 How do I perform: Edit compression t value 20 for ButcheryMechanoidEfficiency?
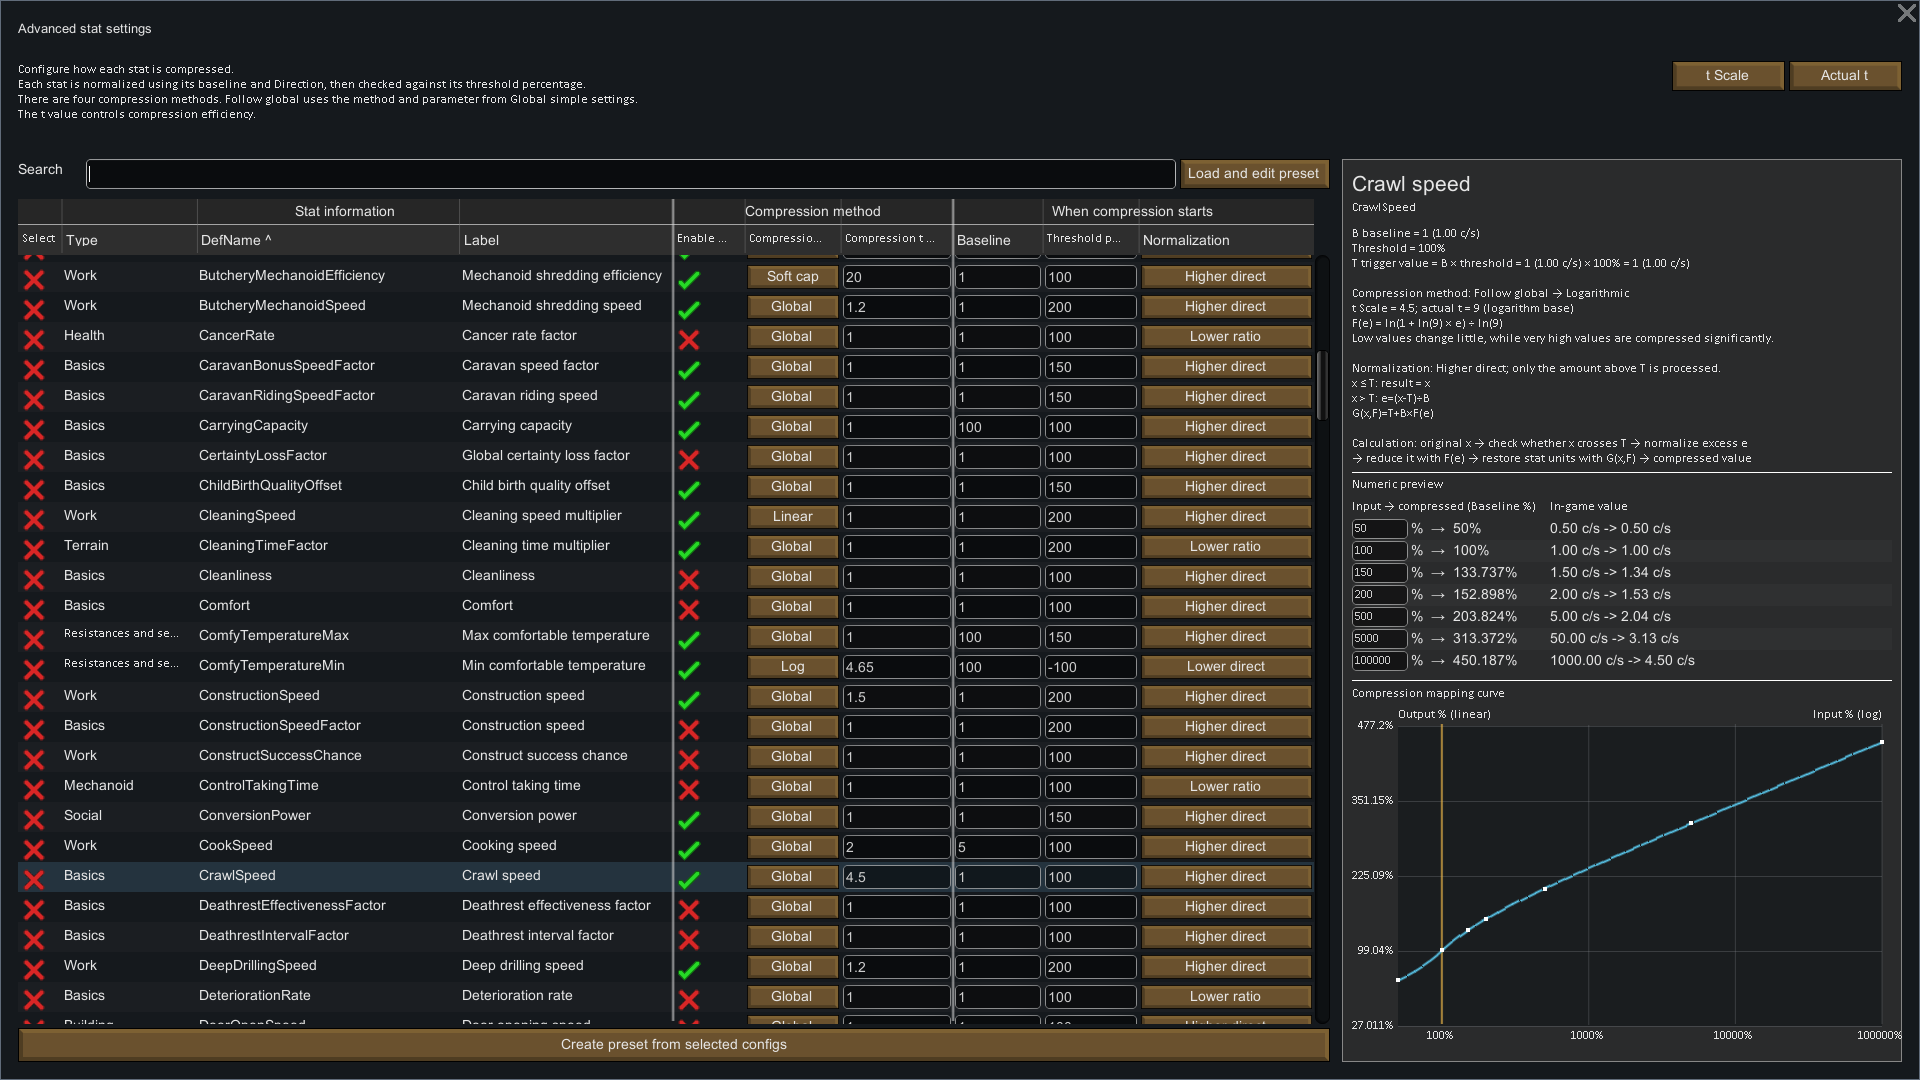[896, 277]
